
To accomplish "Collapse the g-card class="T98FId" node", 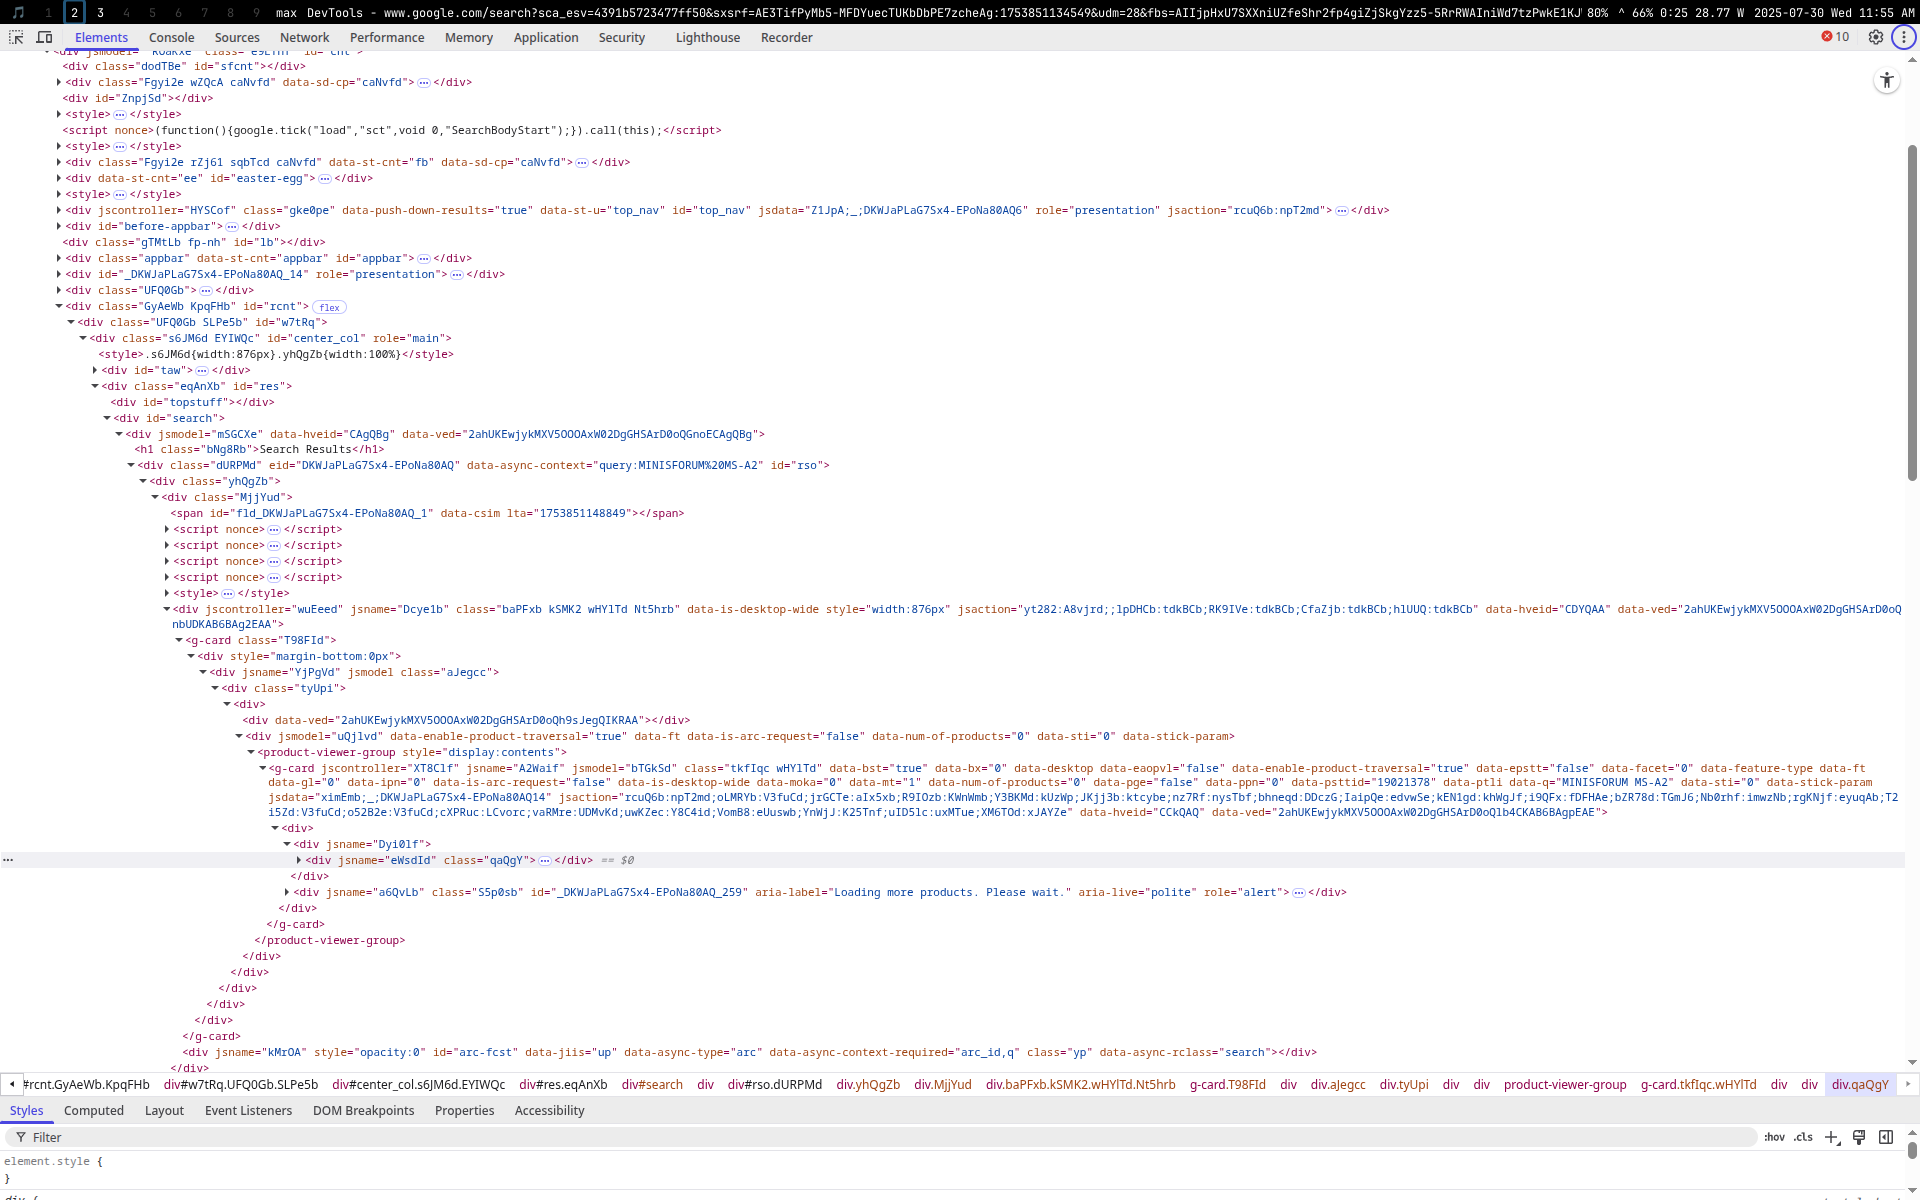I will click(x=179, y=640).
